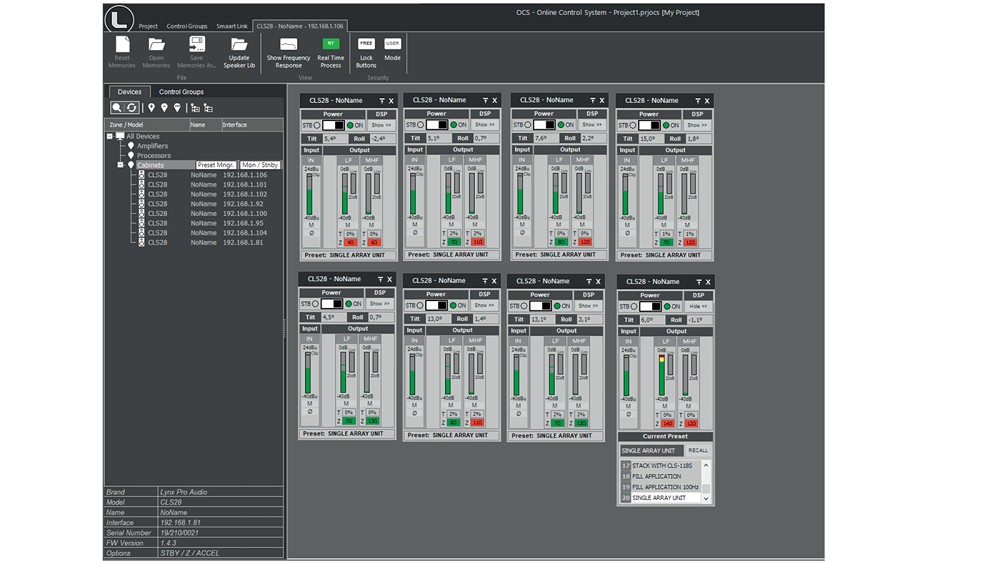The image size is (1000, 562).
Task: Click the Open Memories folder icon
Action: (156, 45)
